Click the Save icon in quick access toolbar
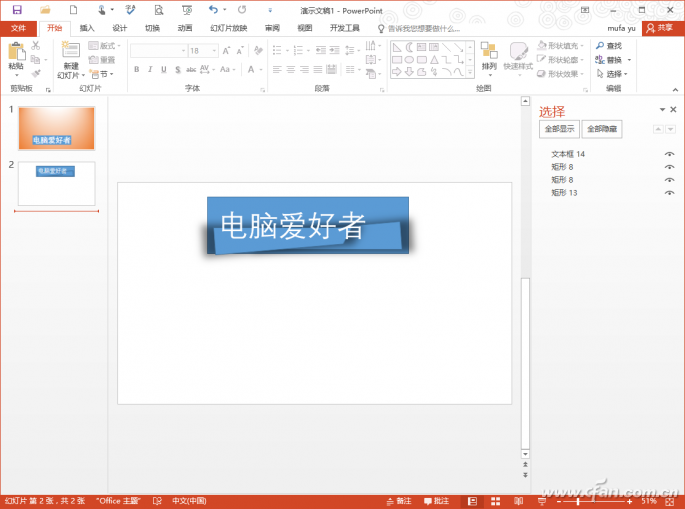685x509 pixels. (x=17, y=10)
